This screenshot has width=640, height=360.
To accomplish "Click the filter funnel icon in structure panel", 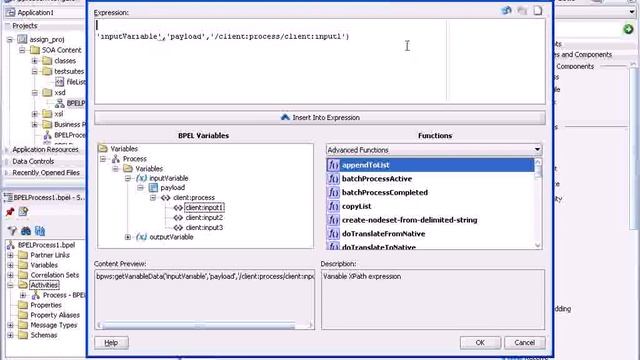I will click(12, 231).
